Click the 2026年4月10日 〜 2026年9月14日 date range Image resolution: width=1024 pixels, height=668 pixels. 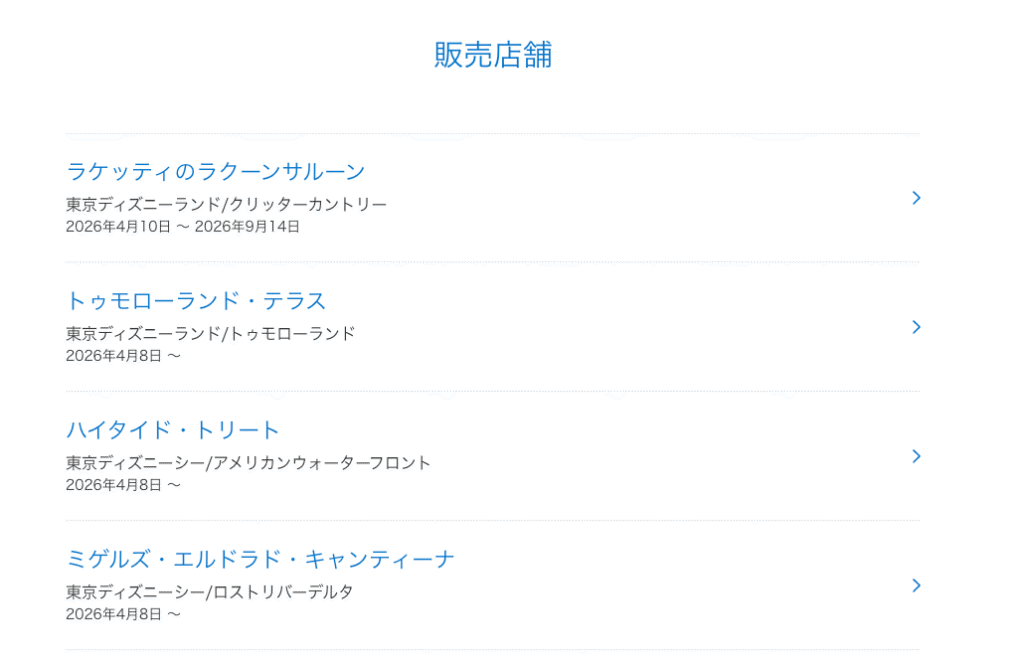tap(182, 227)
